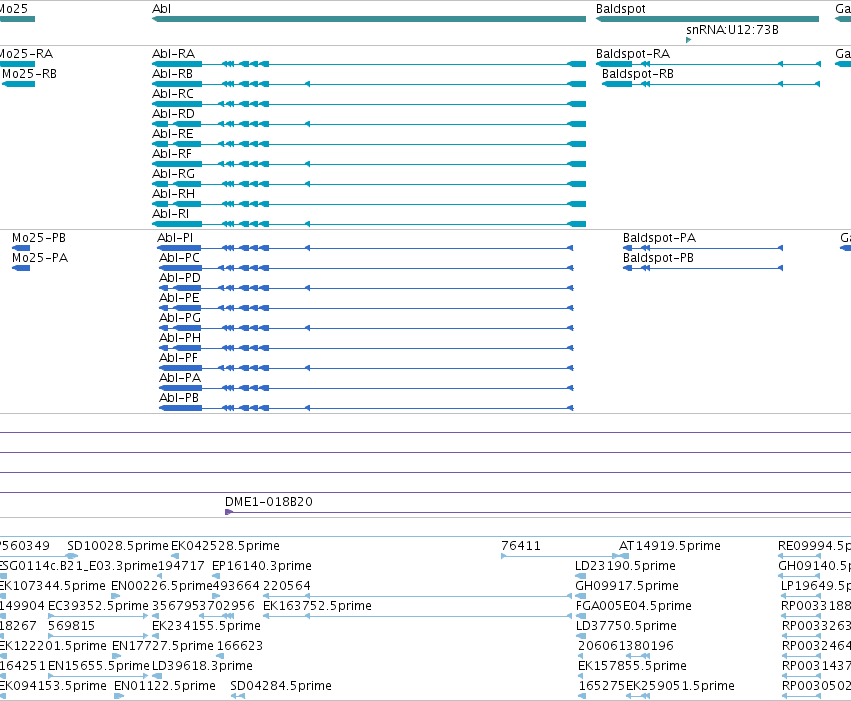Select the LD23190.5prime EST label
The width and height of the screenshot is (851, 701).
[625, 566]
